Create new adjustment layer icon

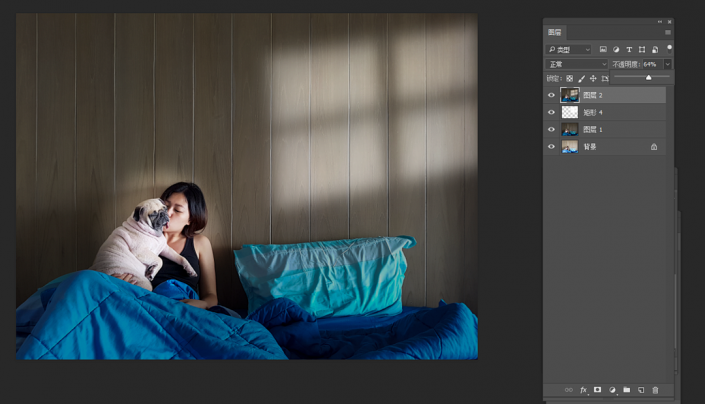click(612, 390)
